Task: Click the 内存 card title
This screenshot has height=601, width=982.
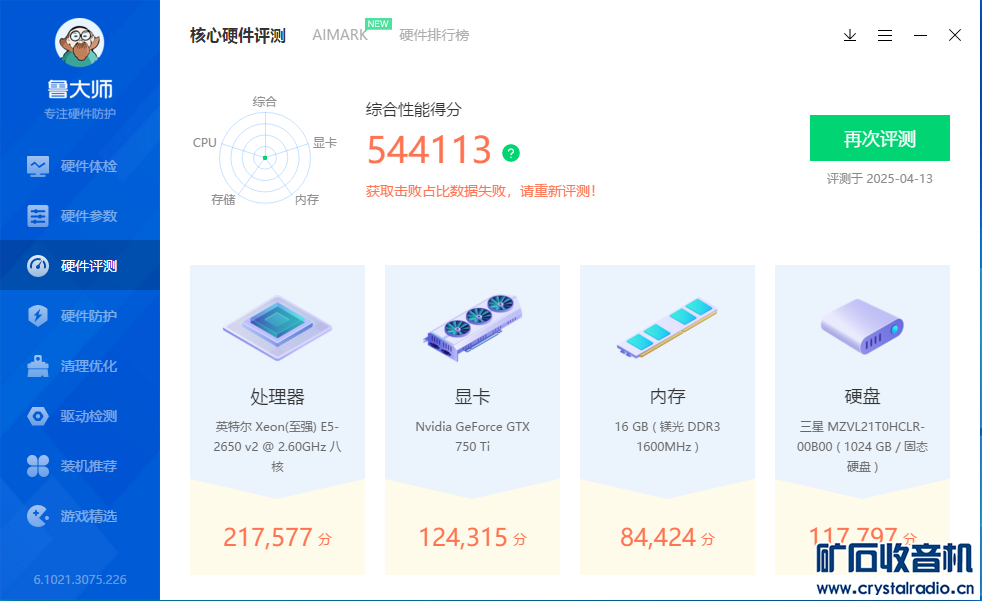Action: [x=667, y=396]
